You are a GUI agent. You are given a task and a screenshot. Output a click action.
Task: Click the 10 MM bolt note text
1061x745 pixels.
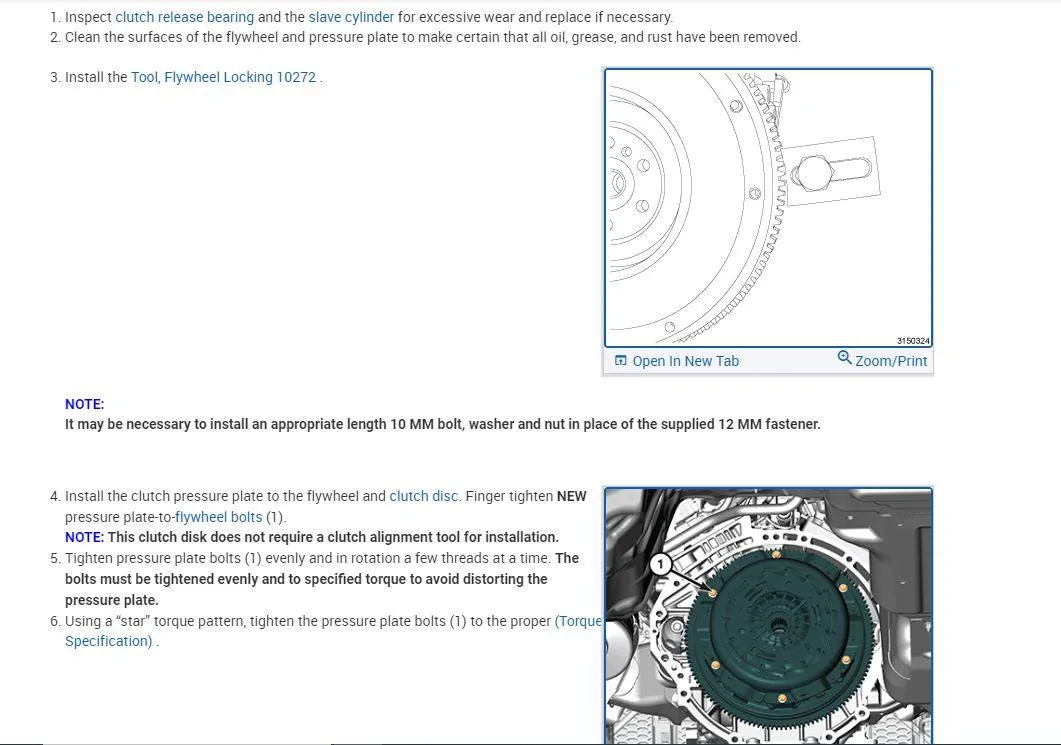[x=443, y=424]
